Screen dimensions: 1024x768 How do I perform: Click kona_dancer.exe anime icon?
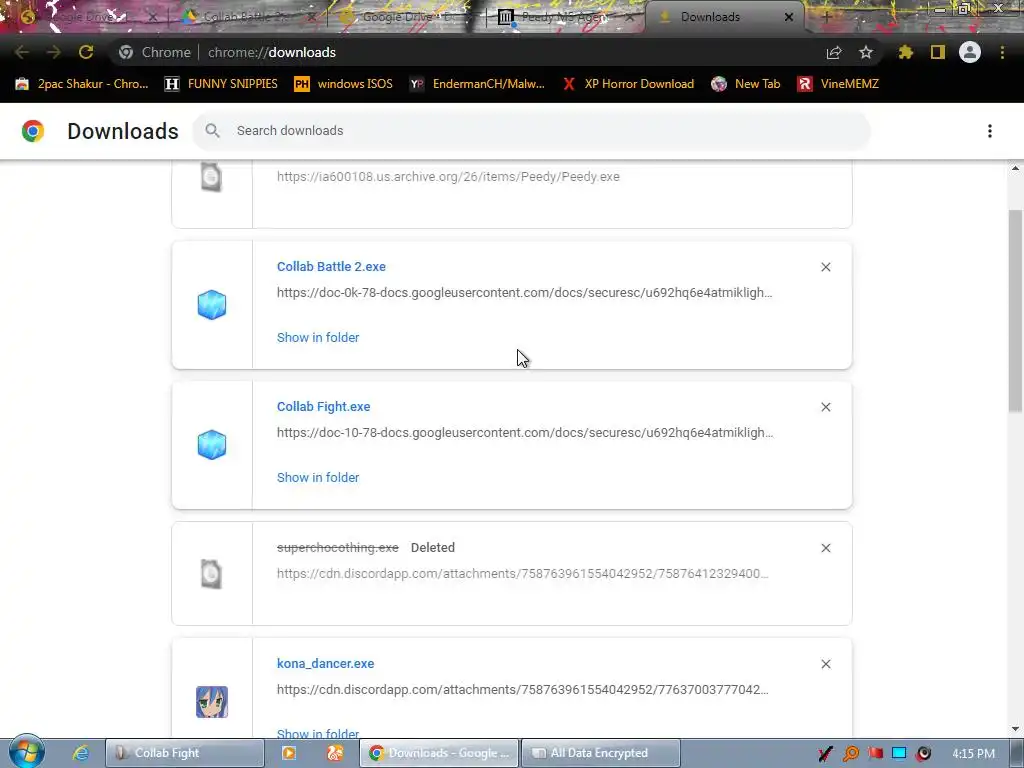click(x=212, y=702)
